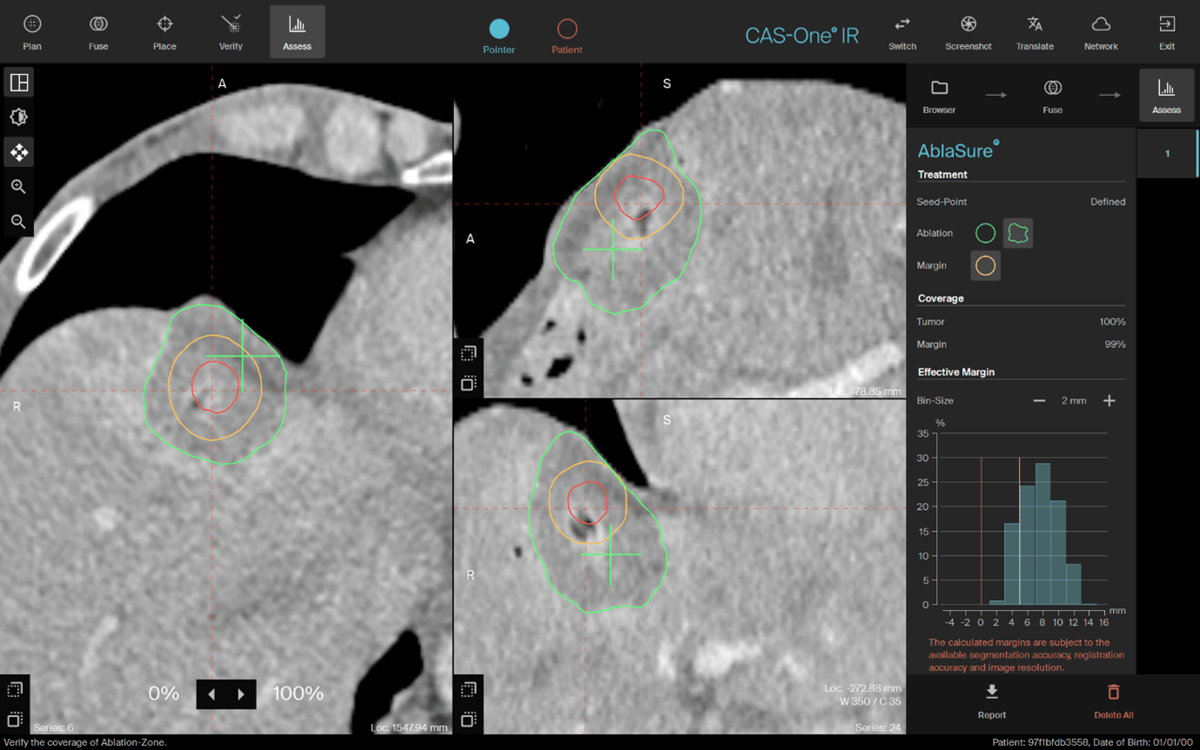The image size is (1200, 750).
Task: Click upper overlay icon in coronal view
Action: pyautogui.click(x=468, y=690)
